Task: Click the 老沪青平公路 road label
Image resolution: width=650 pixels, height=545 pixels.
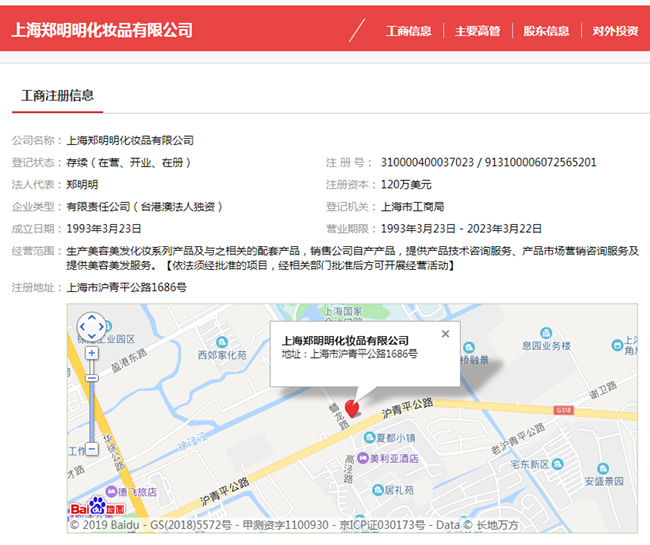Action: click(518, 439)
